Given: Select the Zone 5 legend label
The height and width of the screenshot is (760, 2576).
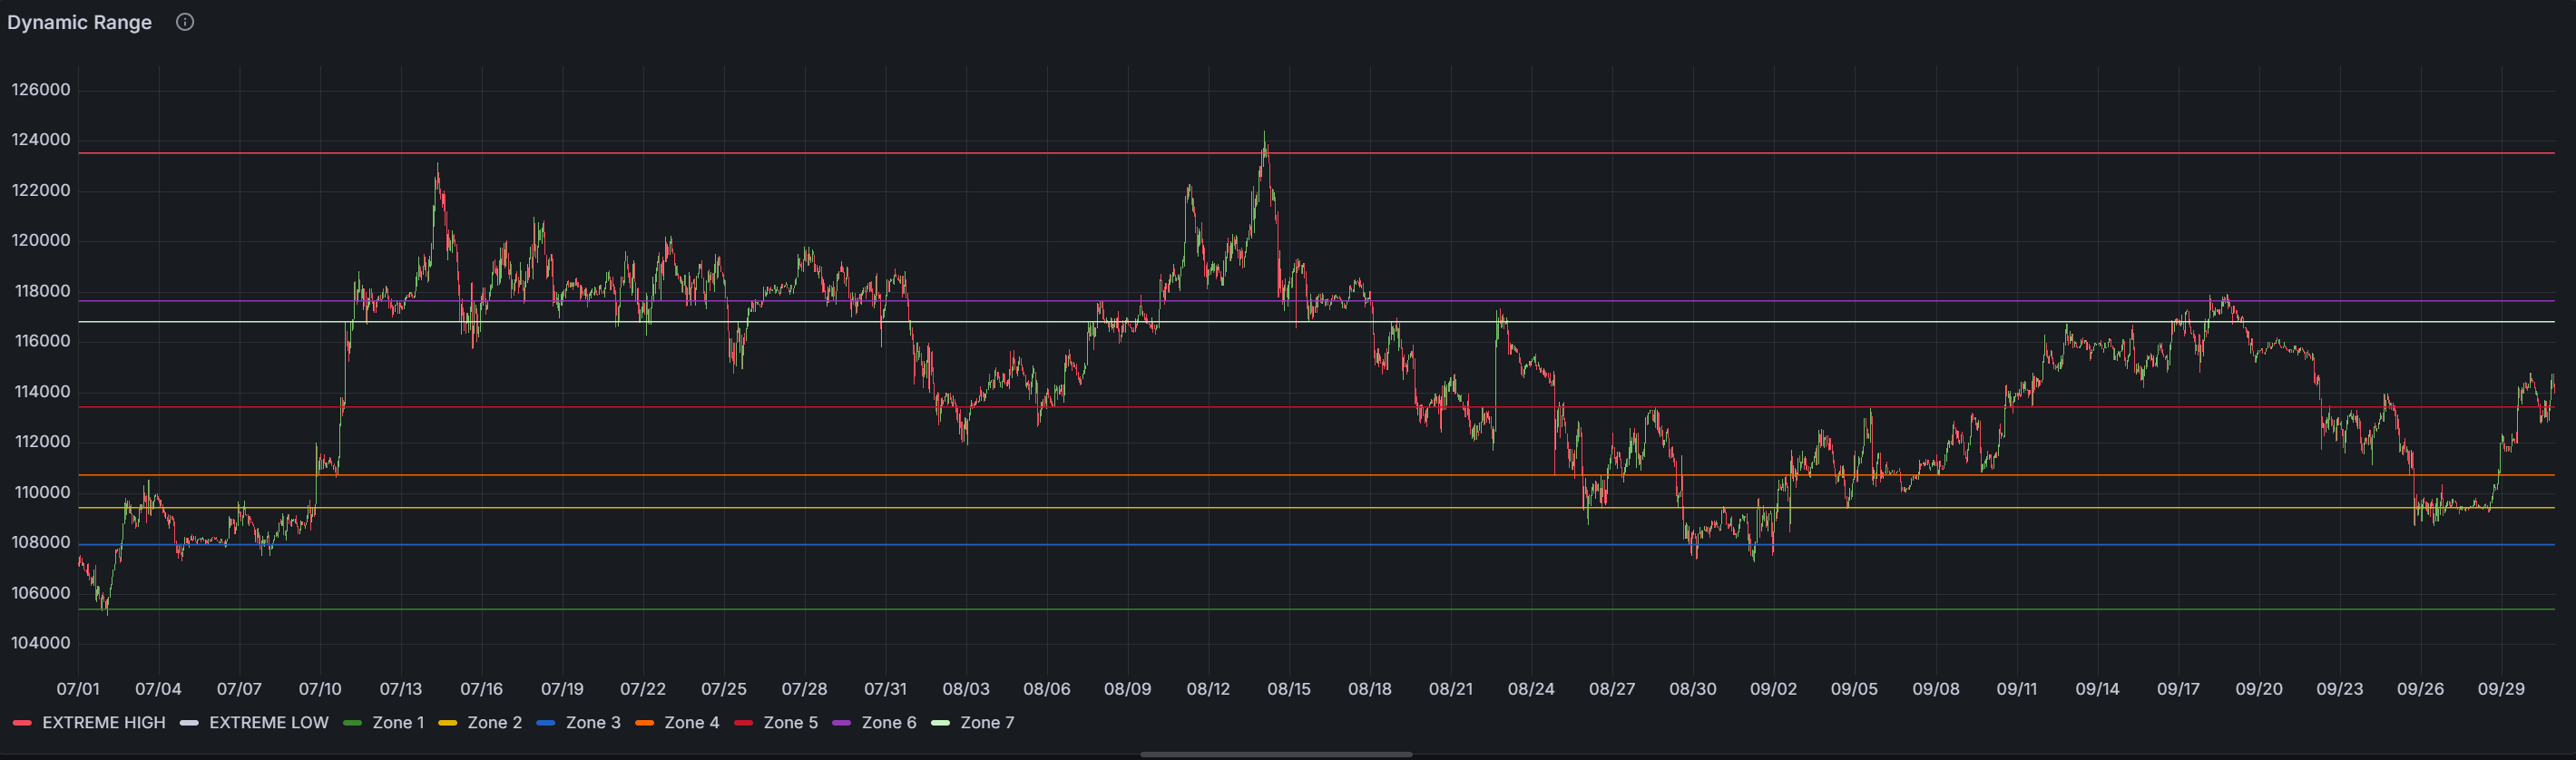Looking at the screenshot, I should click(790, 722).
